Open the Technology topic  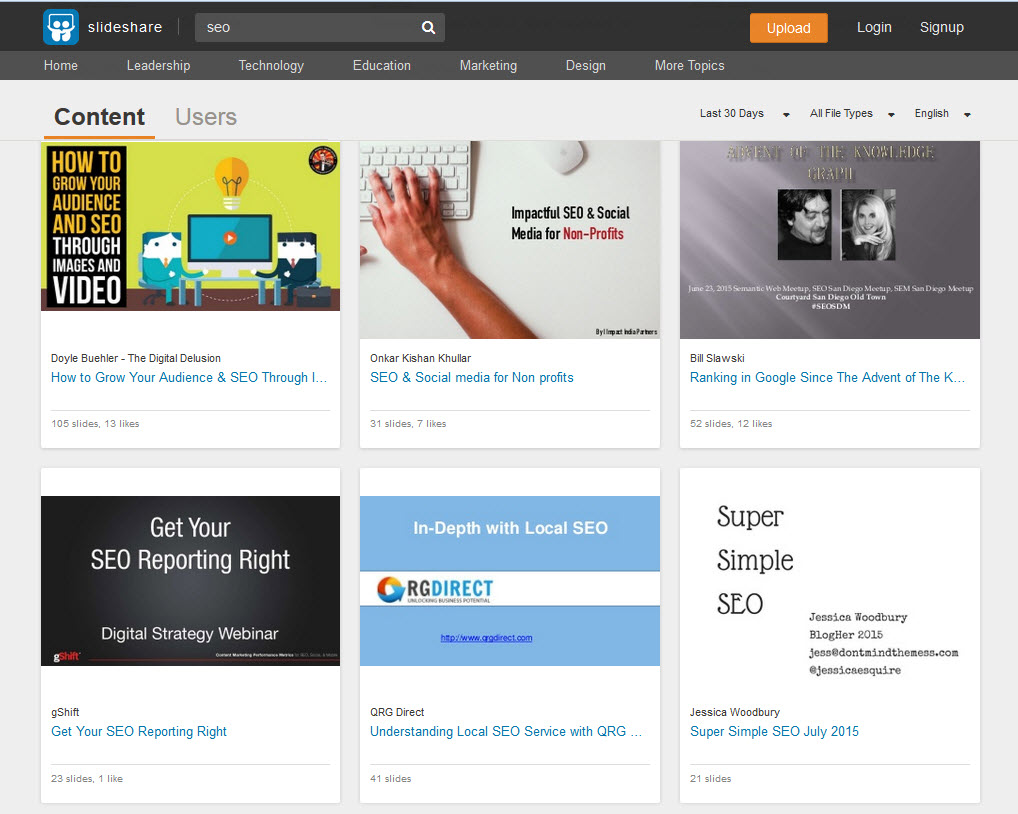click(x=271, y=66)
